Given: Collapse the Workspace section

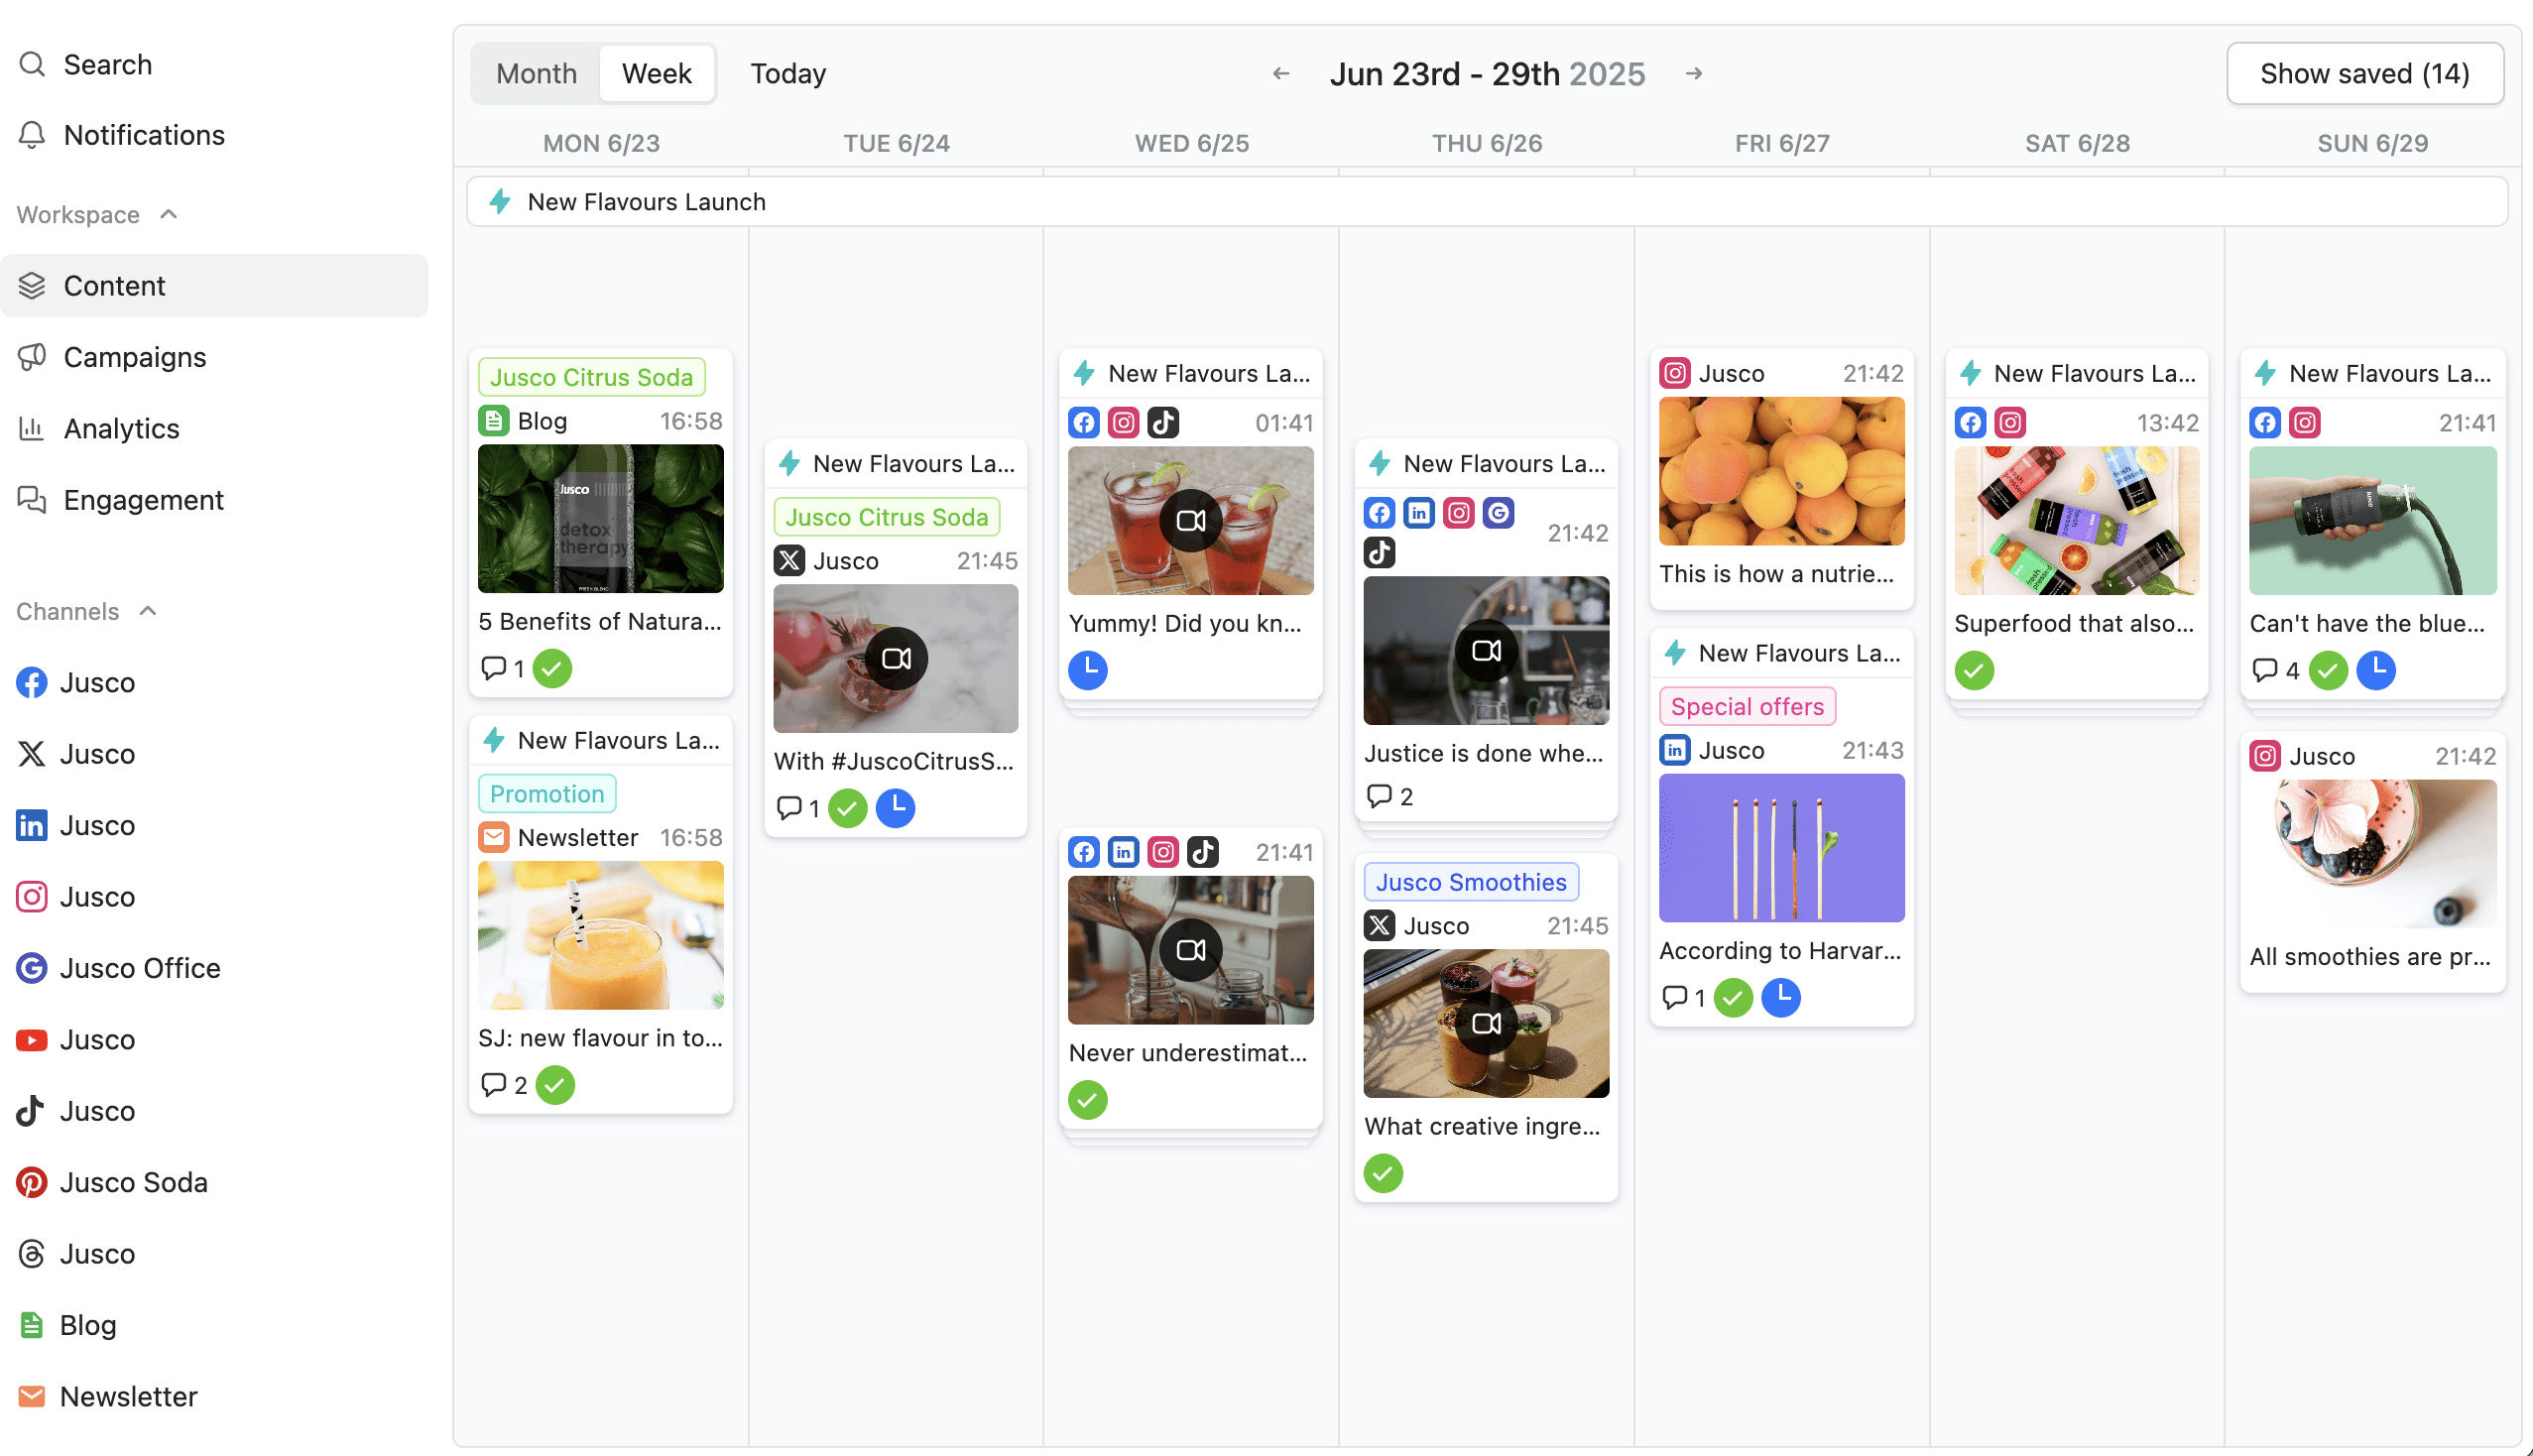Looking at the screenshot, I should [x=167, y=214].
